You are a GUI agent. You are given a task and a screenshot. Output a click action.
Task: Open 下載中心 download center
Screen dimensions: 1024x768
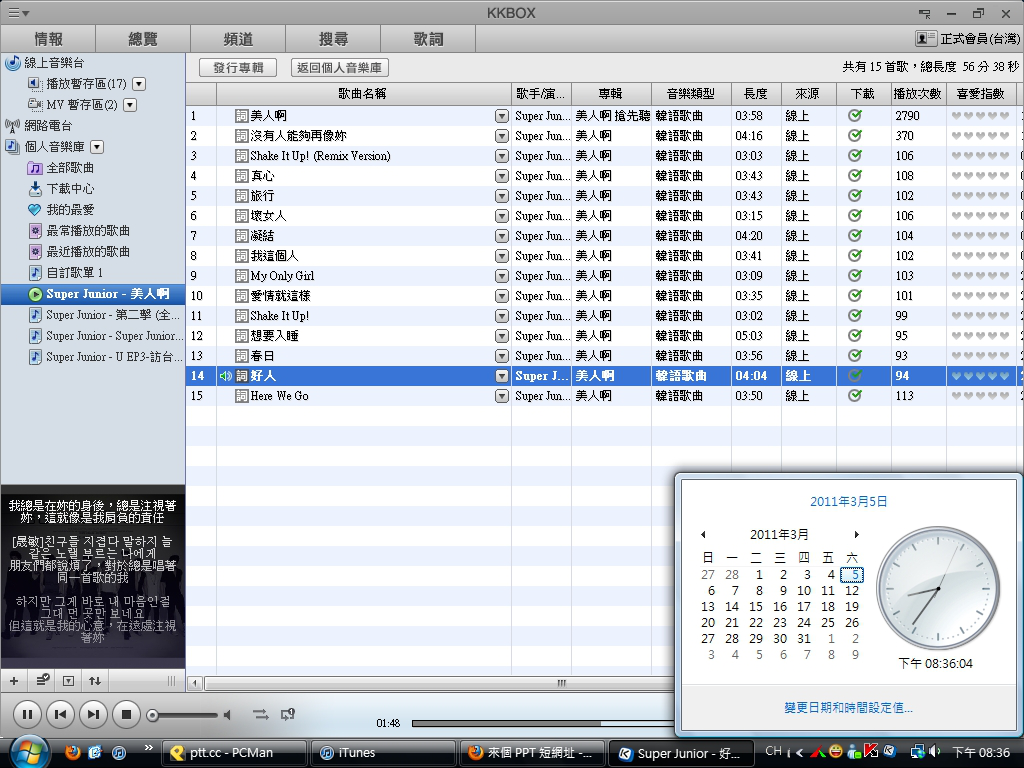(x=70, y=188)
